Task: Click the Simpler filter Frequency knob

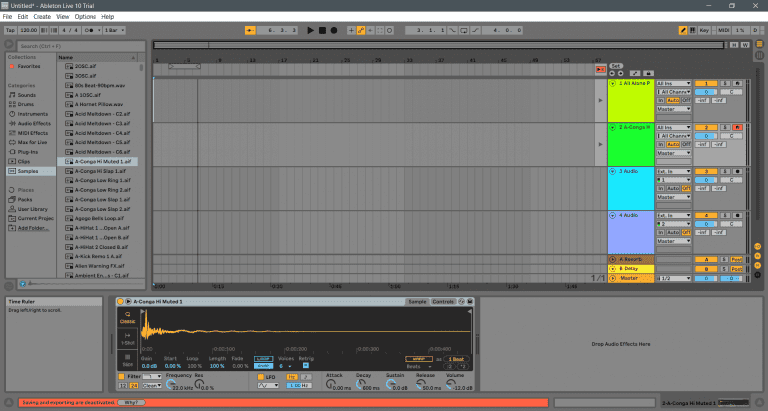Action: pyautogui.click(x=170, y=385)
